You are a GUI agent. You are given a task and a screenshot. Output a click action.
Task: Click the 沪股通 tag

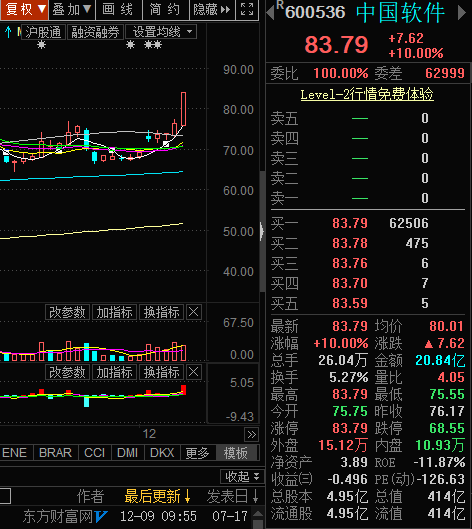pos(43,32)
